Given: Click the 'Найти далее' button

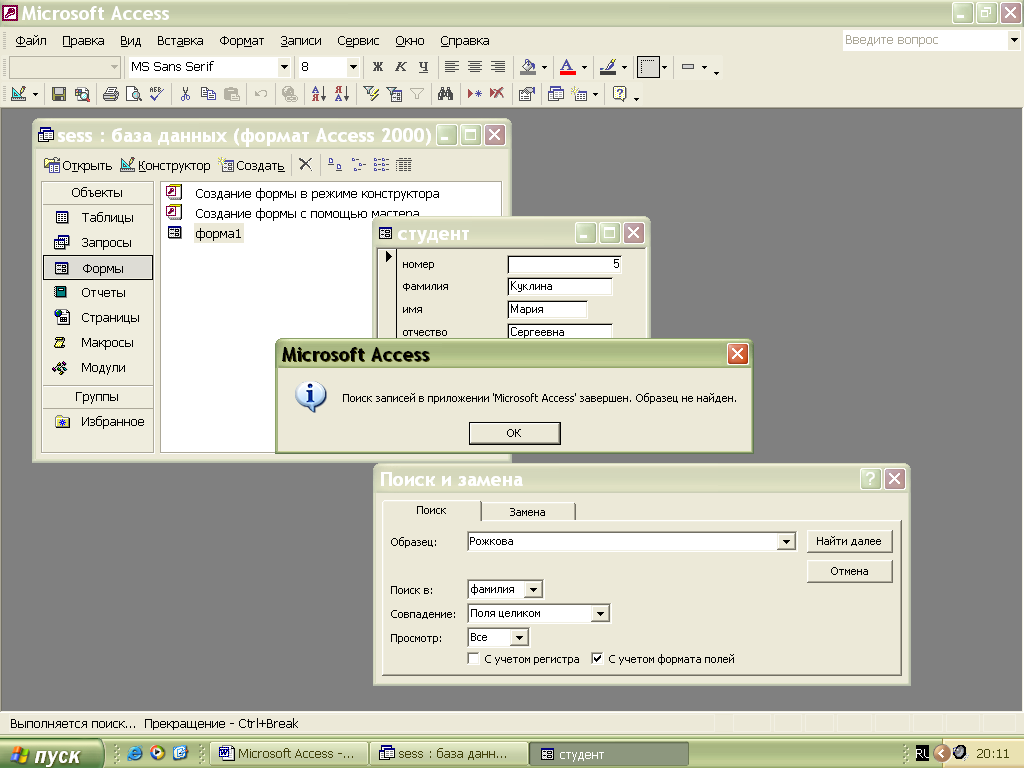Looking at the screenshot, I should (x=849, y=541).
